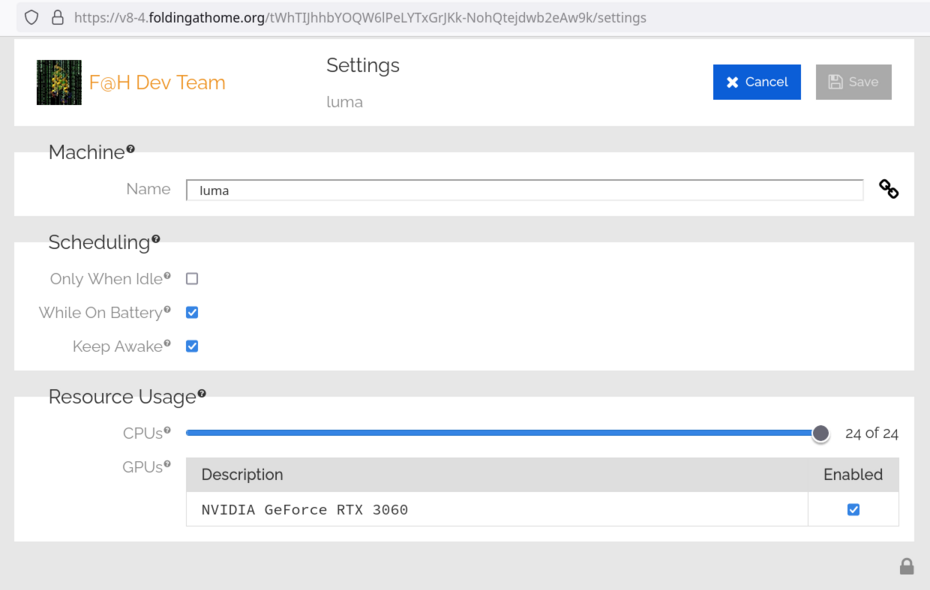Disable the NVIDIA GeForce RTX 3060 GPU checkbox
This screenshot has height=590, width=930.
click(853, 509)
